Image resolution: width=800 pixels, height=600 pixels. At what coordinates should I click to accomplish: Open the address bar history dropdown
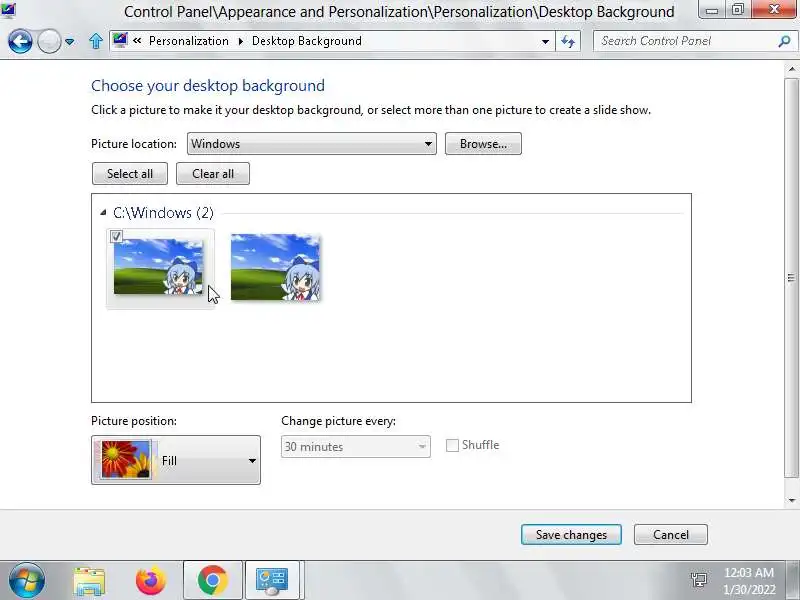545,41
